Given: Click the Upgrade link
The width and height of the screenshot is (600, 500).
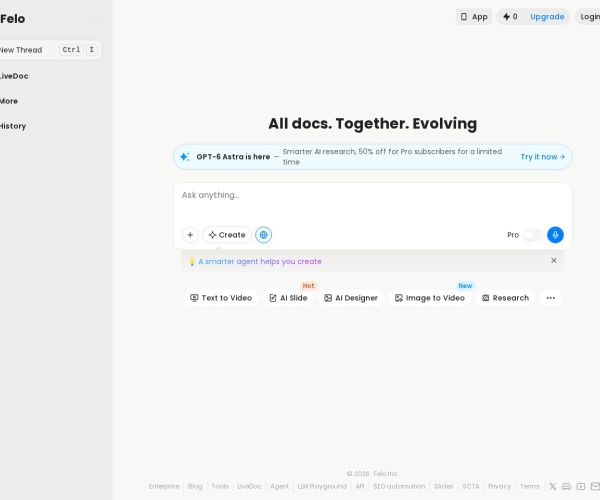Looking at the screenshot, I should 547,17.
